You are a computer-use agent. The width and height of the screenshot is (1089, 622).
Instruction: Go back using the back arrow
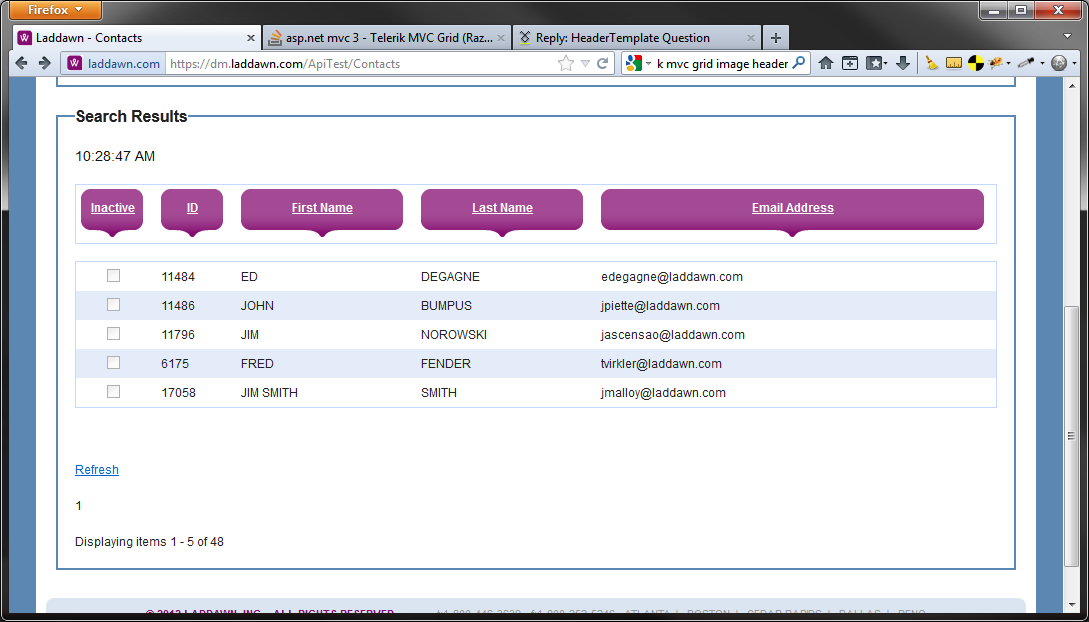(22, 64)
